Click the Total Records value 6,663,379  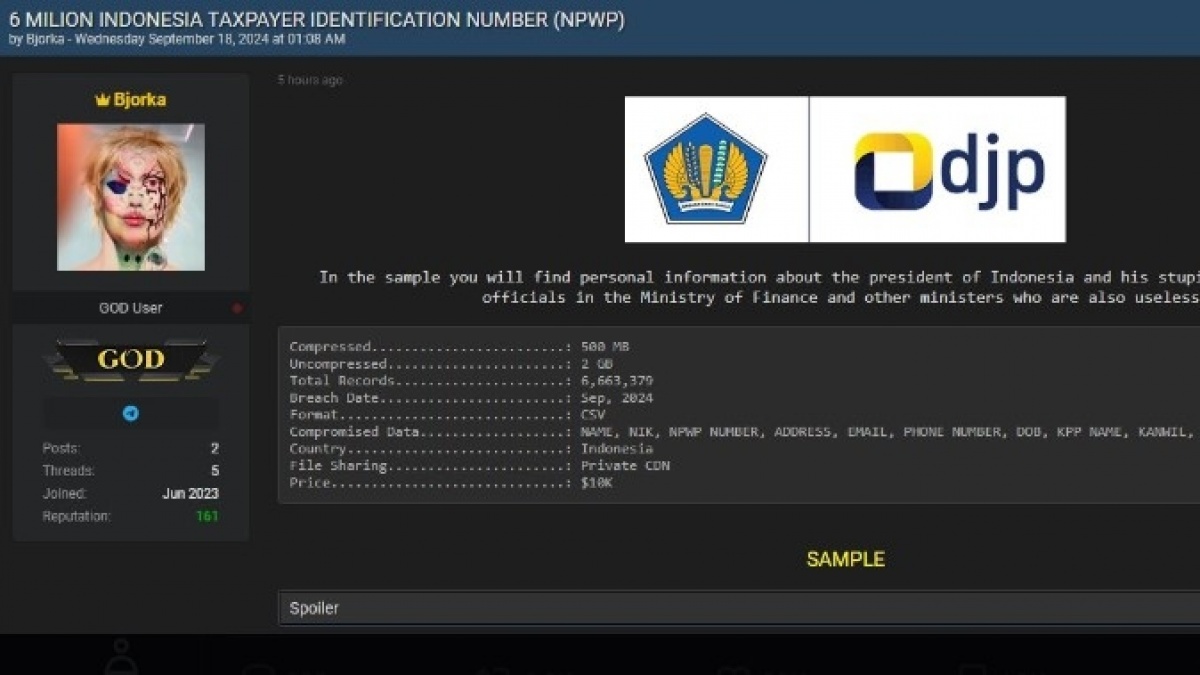pyautogui.click(x=617, y=381)
